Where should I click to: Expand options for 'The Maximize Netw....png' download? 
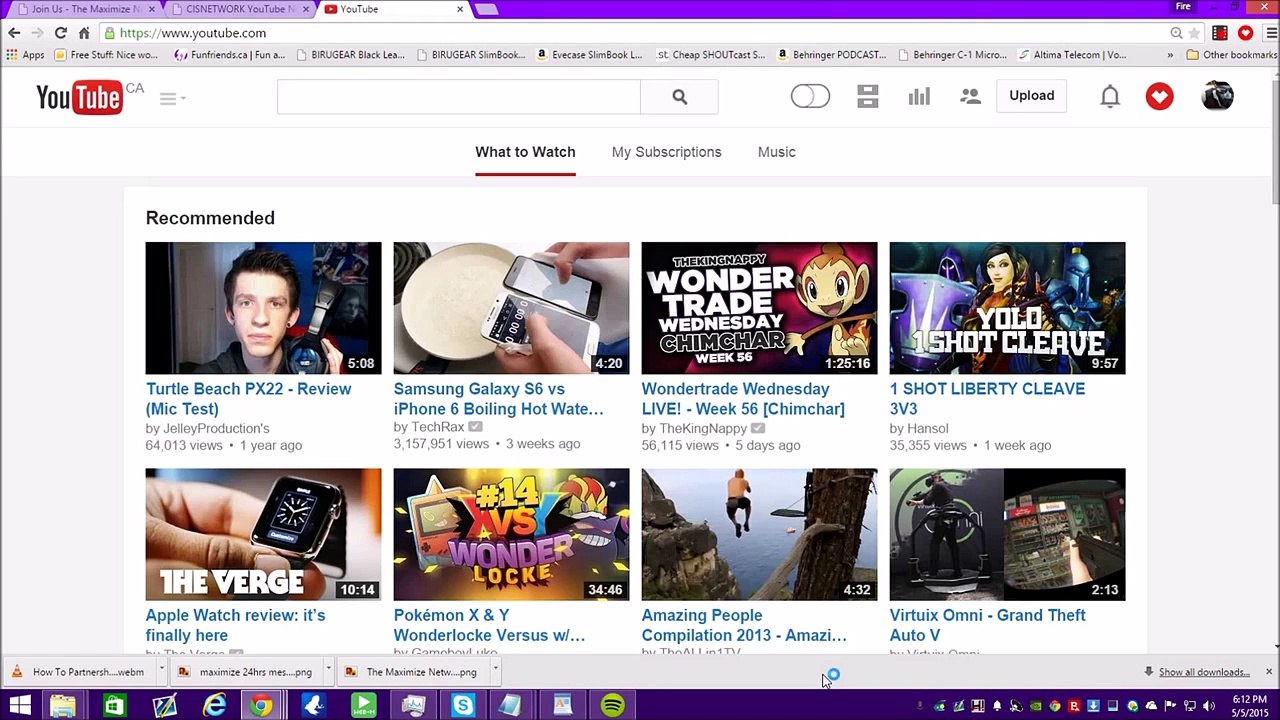click(x=495, y=671)
